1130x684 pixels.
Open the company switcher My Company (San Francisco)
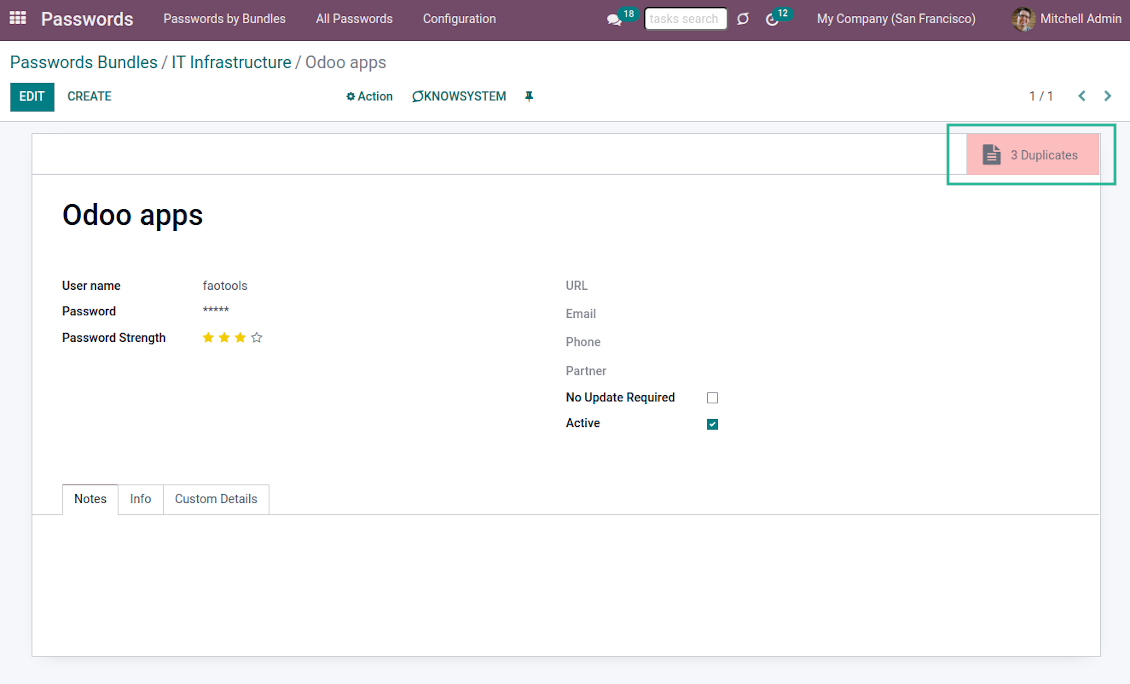tap(896, 19)
